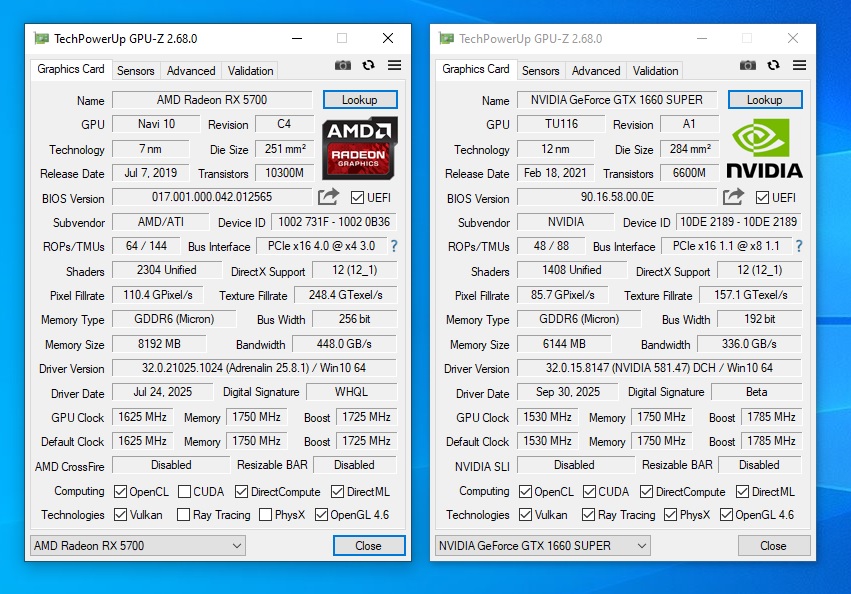Click refresh icon in AMD Radeon window
Image resolution: width=851 pixels, height=594 pixels.
coord(369,65)
